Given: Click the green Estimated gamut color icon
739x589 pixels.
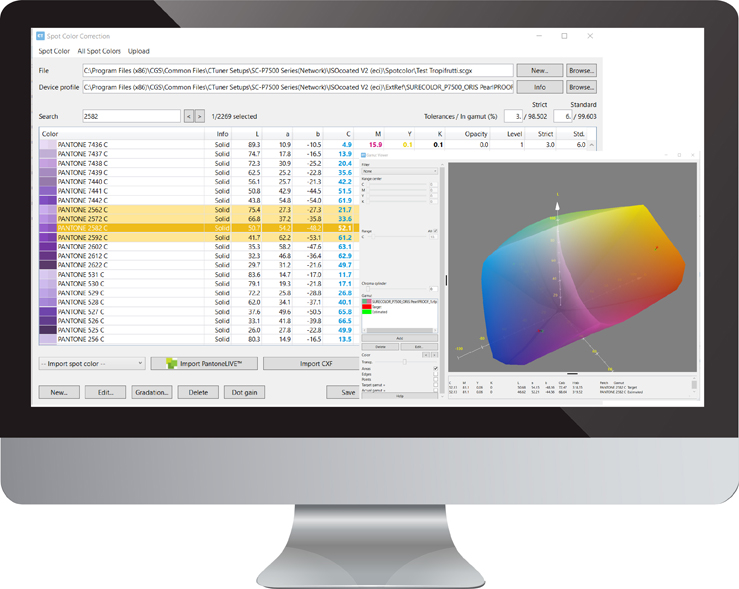Looking at the screenshot, I should tap(366, 311).
